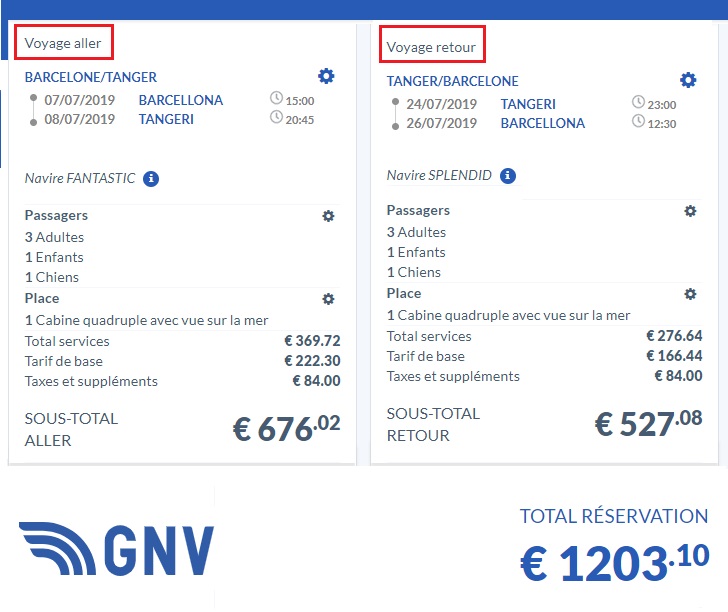This screenshot has height=612, width=728.
Task: Click the total réservation € 1203.10
Action: point(614,563)
